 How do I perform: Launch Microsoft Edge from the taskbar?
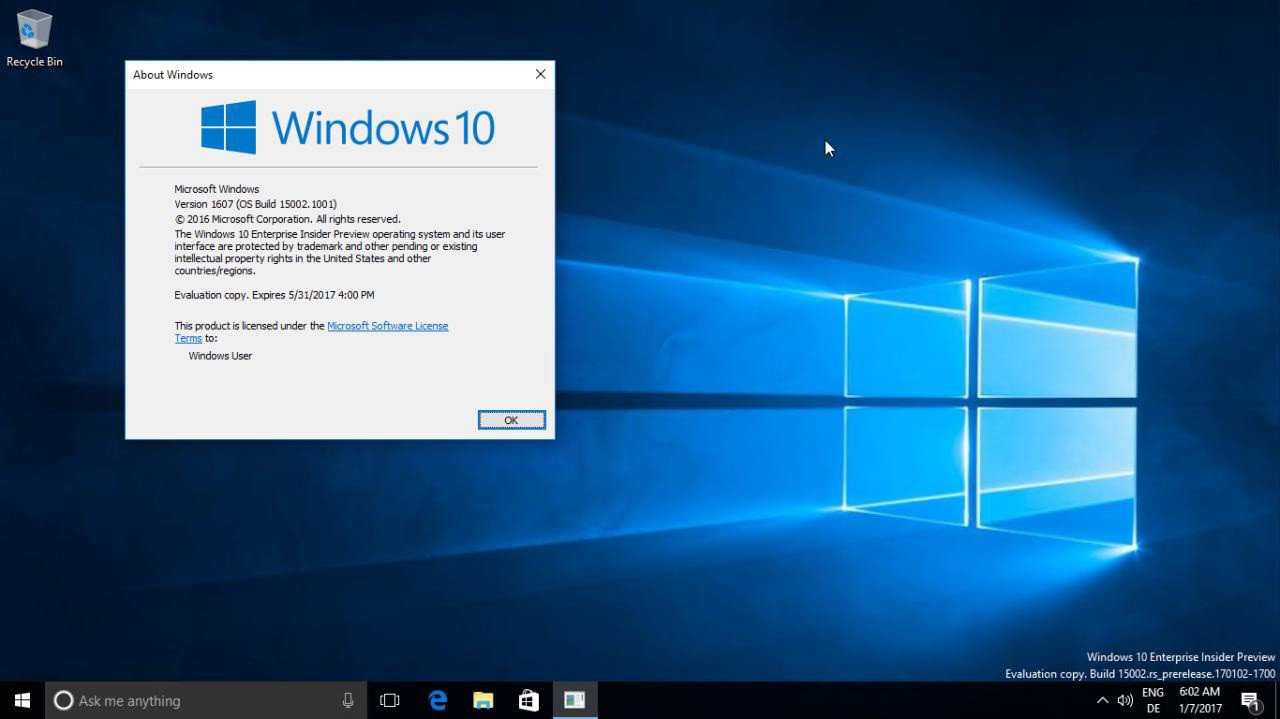437,700
